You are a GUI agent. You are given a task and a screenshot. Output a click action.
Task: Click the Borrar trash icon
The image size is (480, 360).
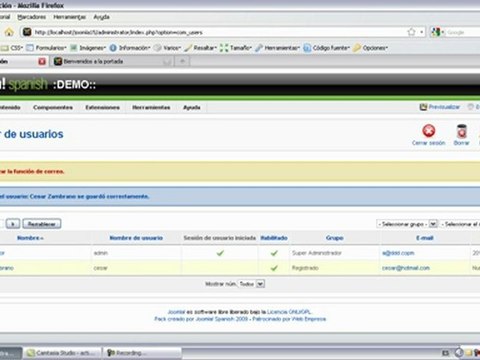[462, 131]
